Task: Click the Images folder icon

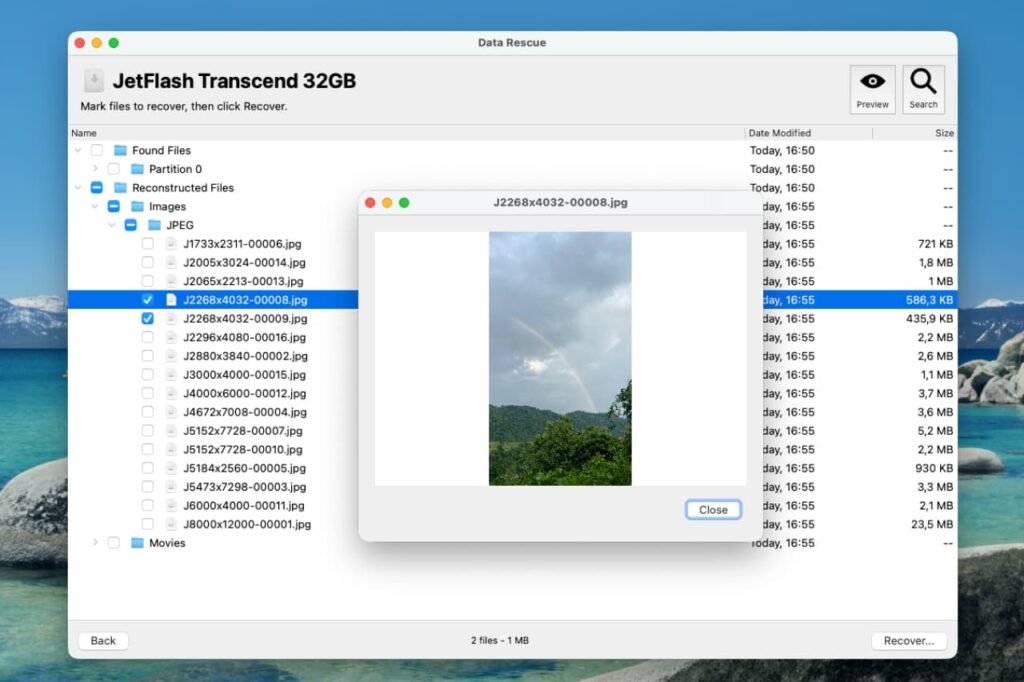Action: pyautogui.click(x=137, y=206)
